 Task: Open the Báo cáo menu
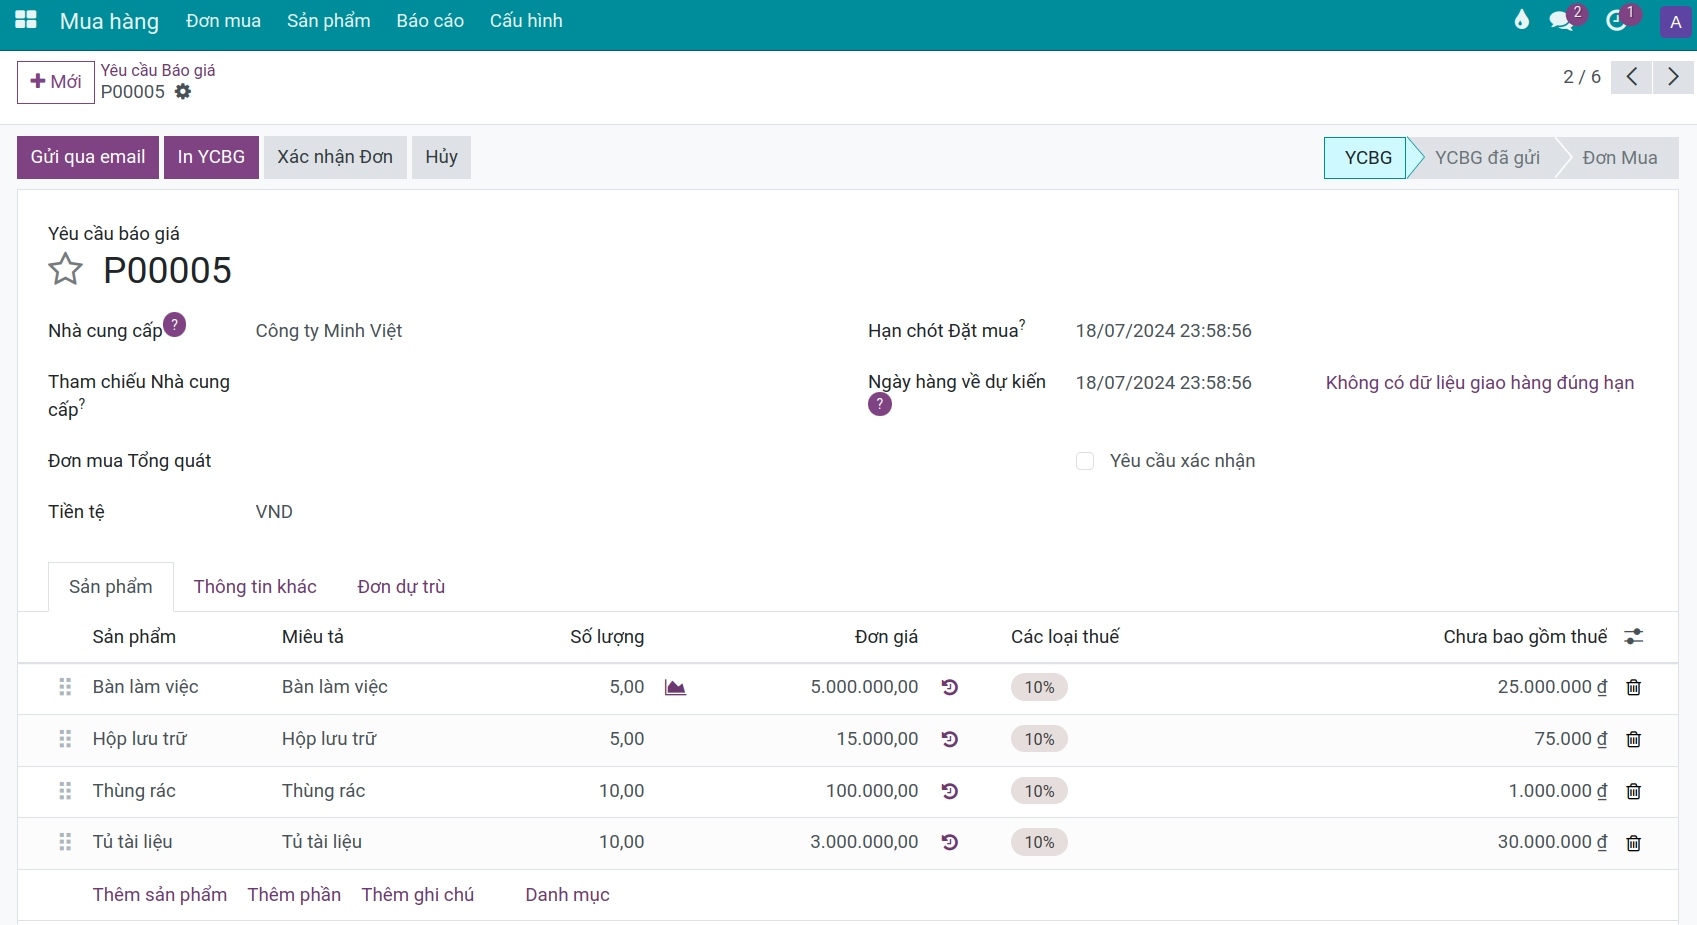coord(430,21)
